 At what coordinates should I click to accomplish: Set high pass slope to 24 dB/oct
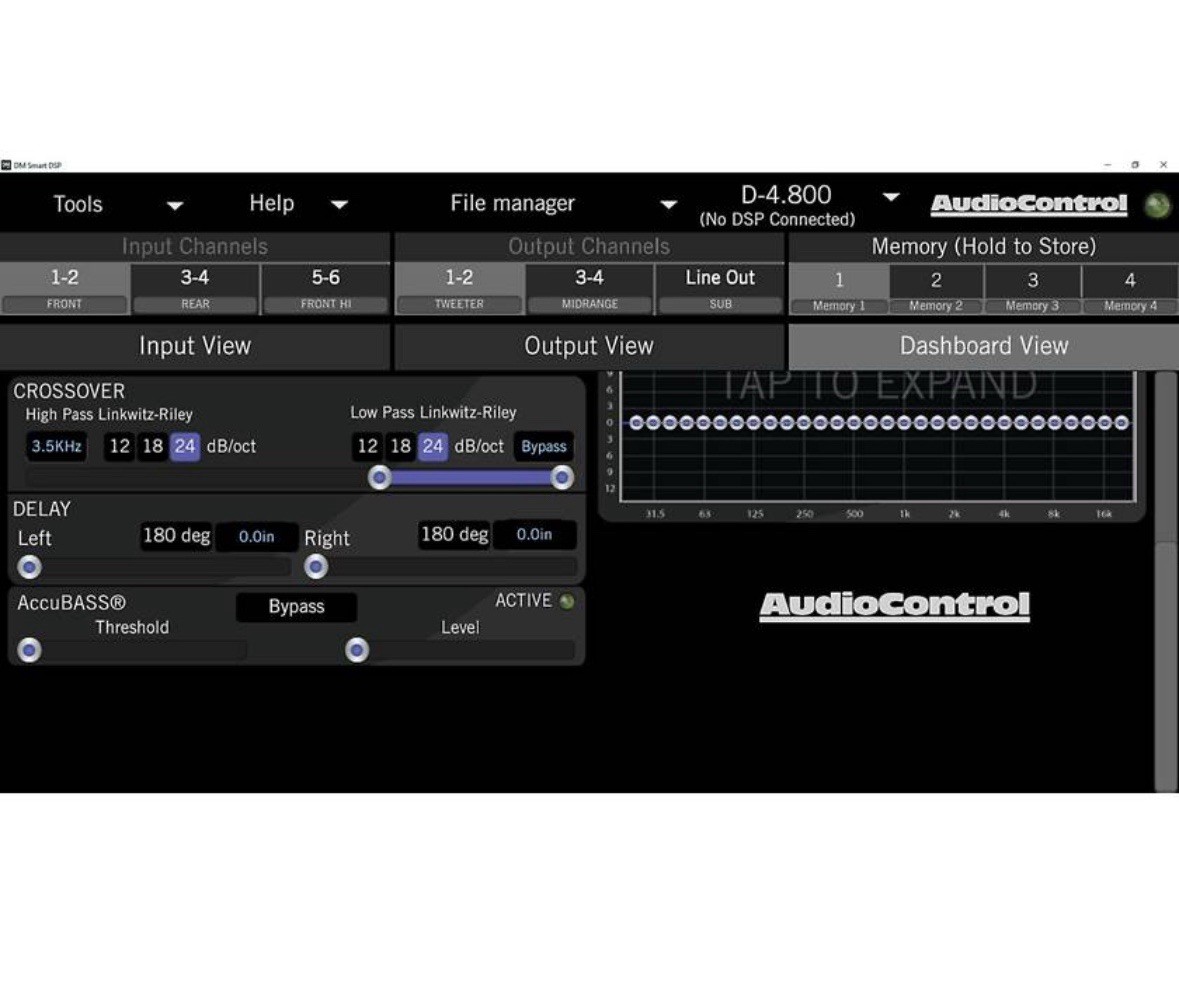coord(185,447)
